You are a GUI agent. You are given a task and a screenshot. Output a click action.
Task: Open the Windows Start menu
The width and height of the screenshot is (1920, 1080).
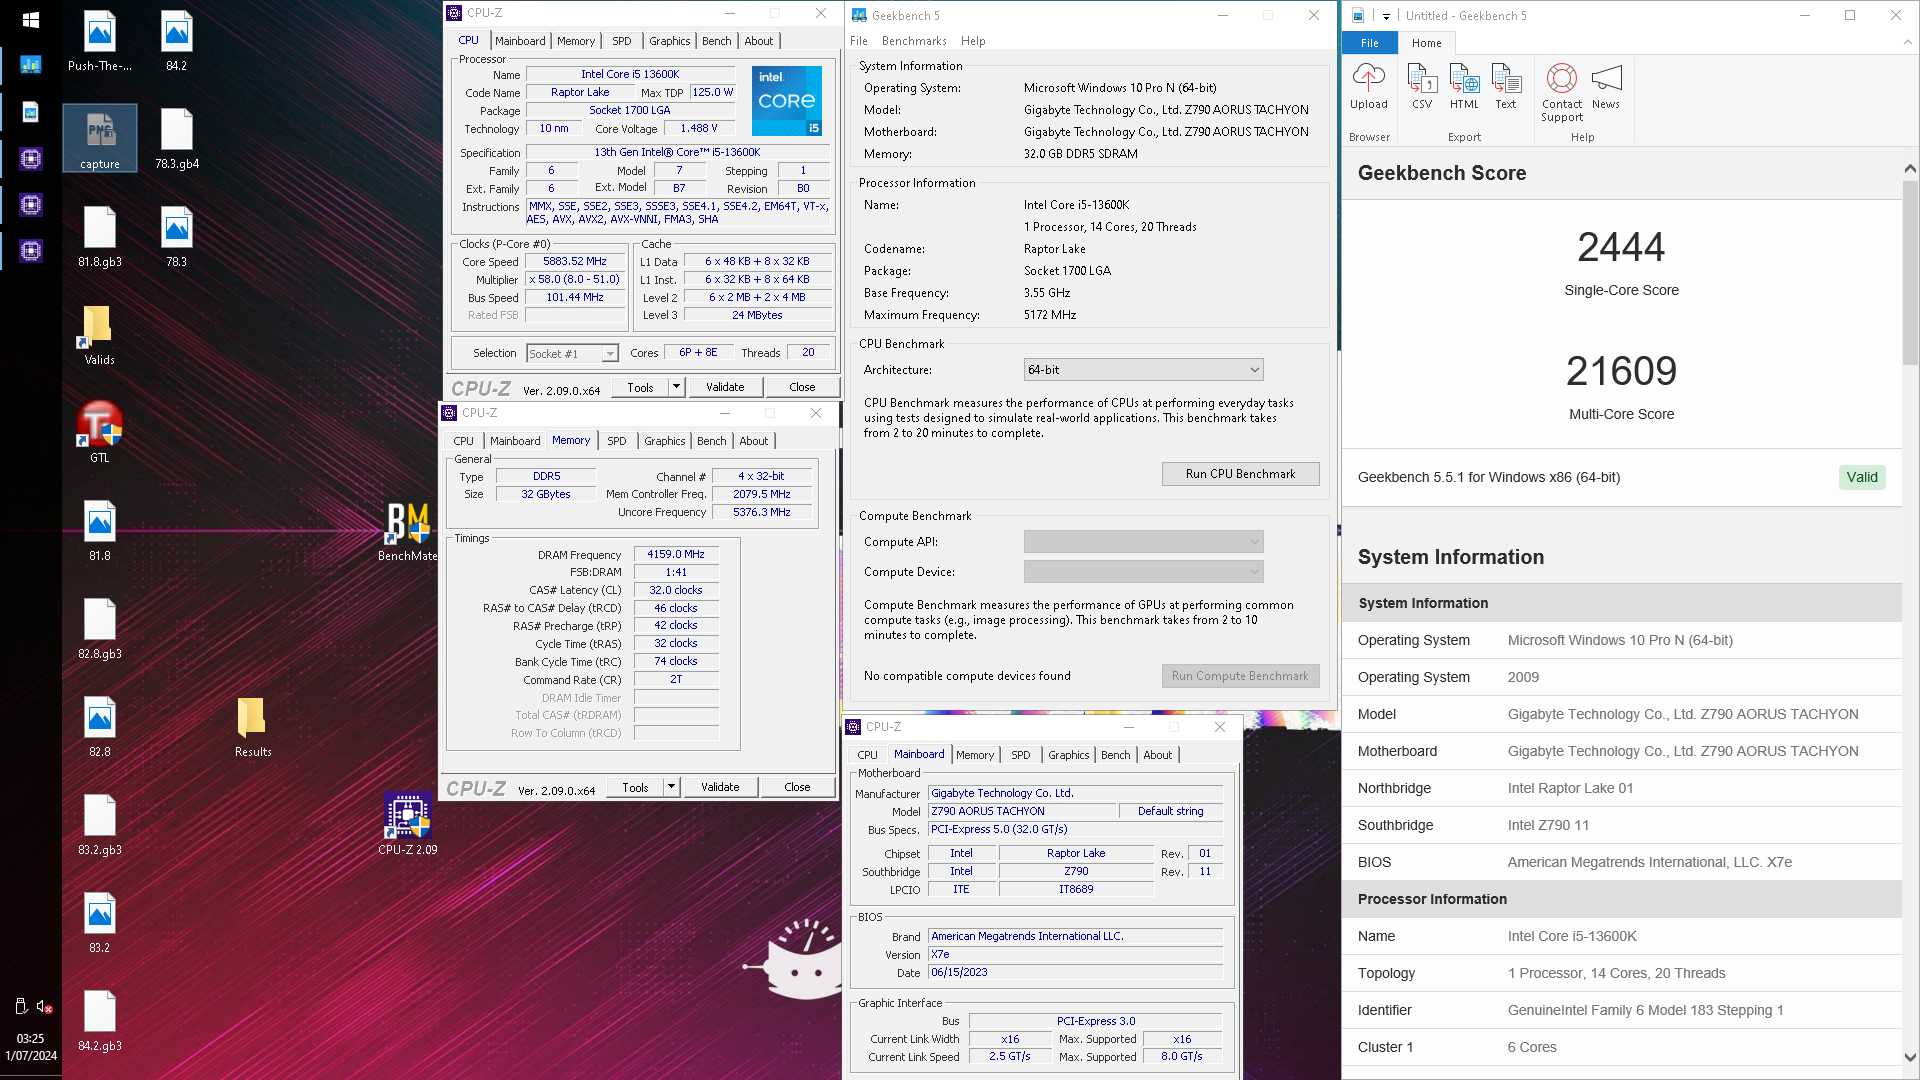pos(31,20)
